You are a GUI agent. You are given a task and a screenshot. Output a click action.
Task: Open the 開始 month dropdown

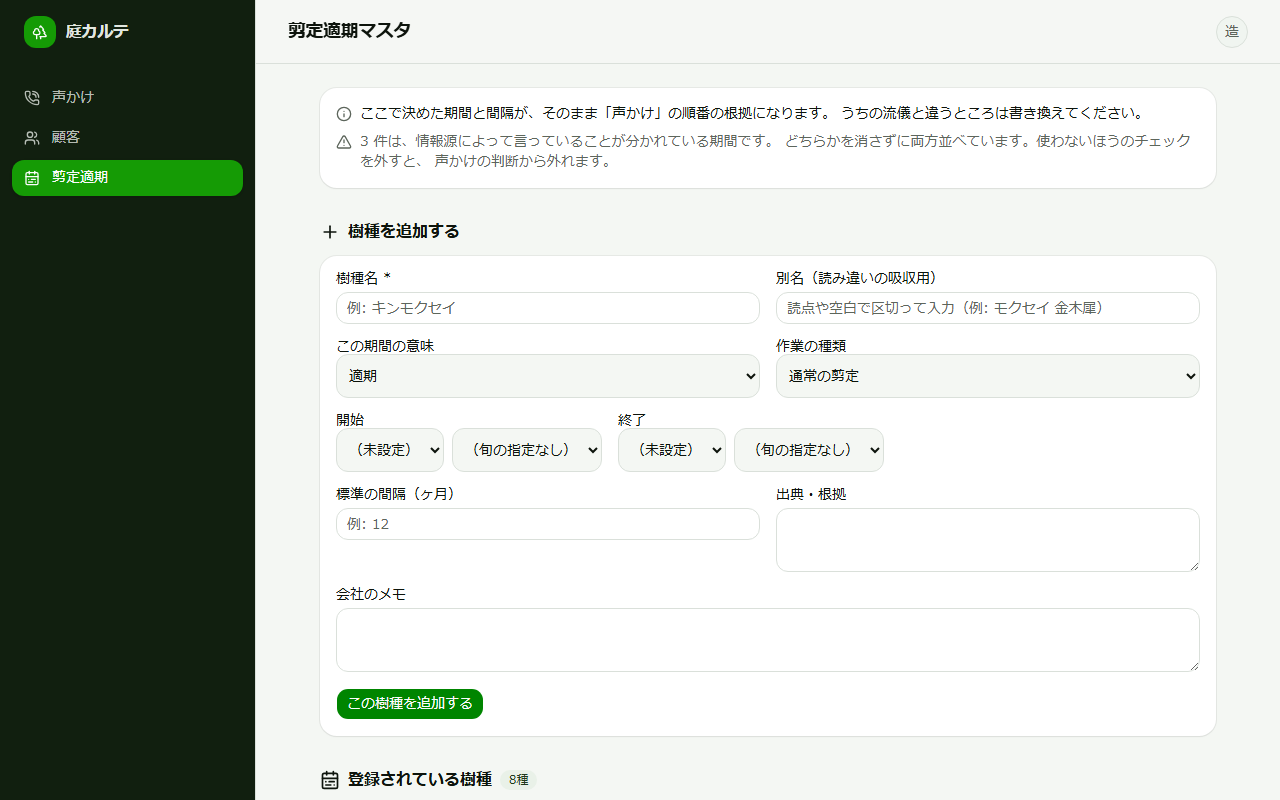click(x=390, y=450)
